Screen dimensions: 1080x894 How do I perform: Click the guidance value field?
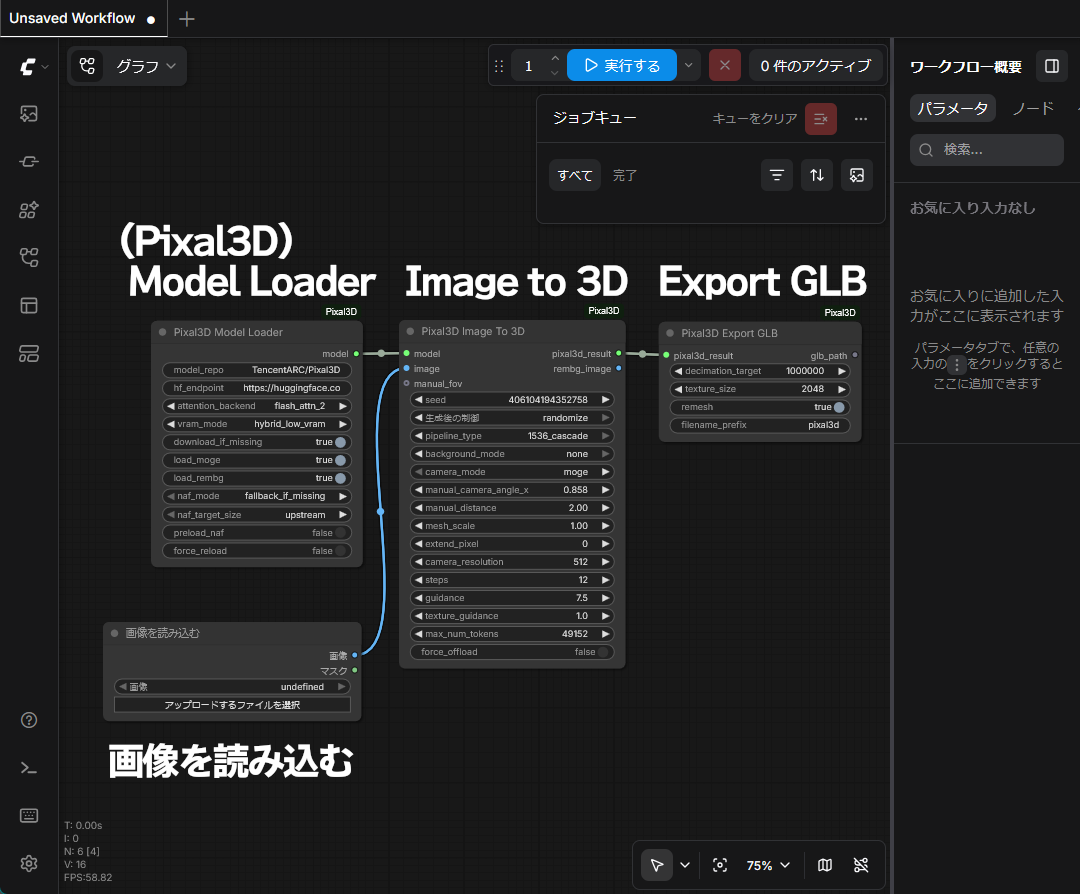point(512,598)
